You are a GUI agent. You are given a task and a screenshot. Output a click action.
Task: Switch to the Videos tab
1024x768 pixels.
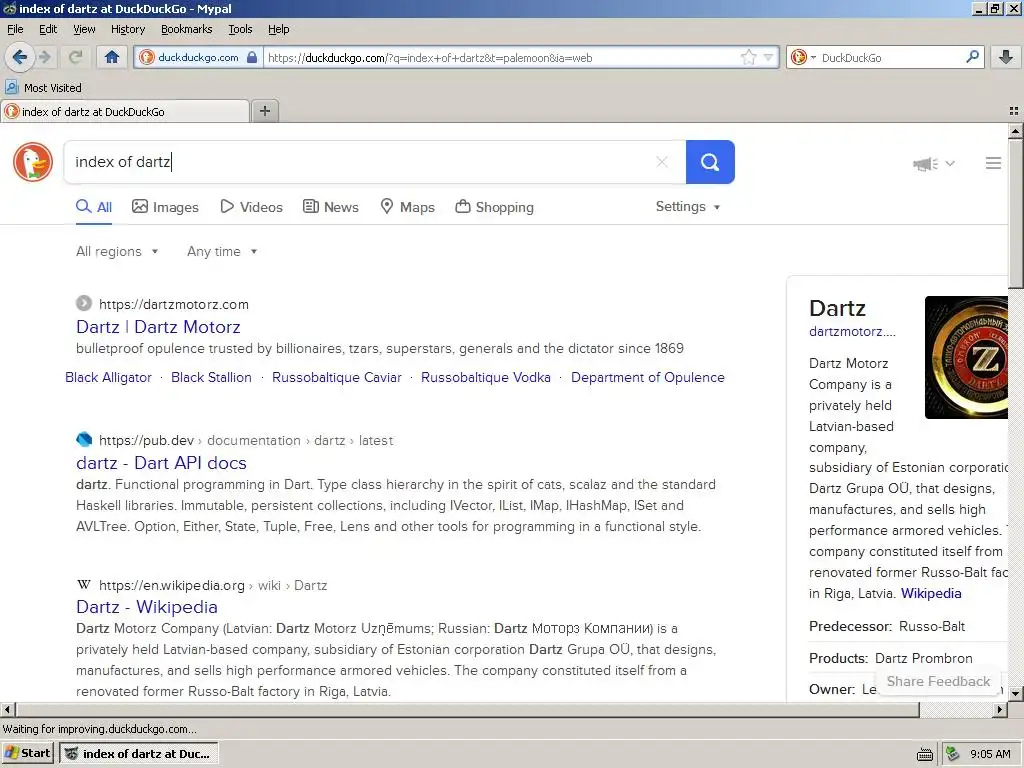[x=251, y=207]
